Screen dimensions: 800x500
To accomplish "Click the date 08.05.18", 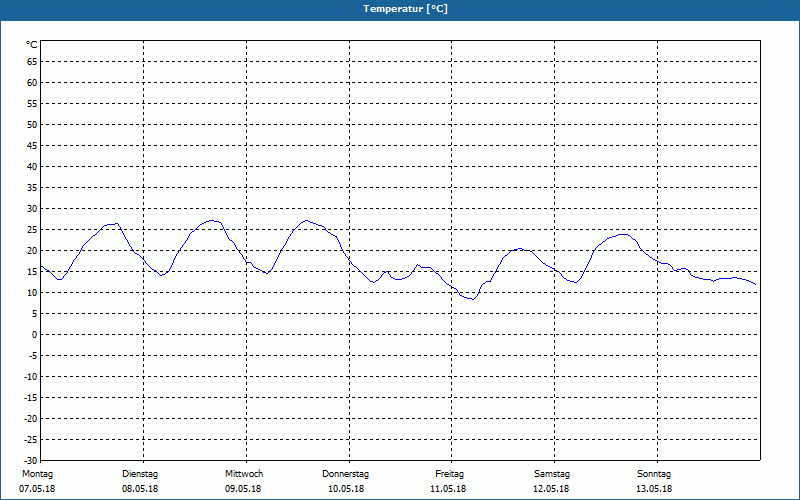I will pyautogui.click(x=140, y=489).
